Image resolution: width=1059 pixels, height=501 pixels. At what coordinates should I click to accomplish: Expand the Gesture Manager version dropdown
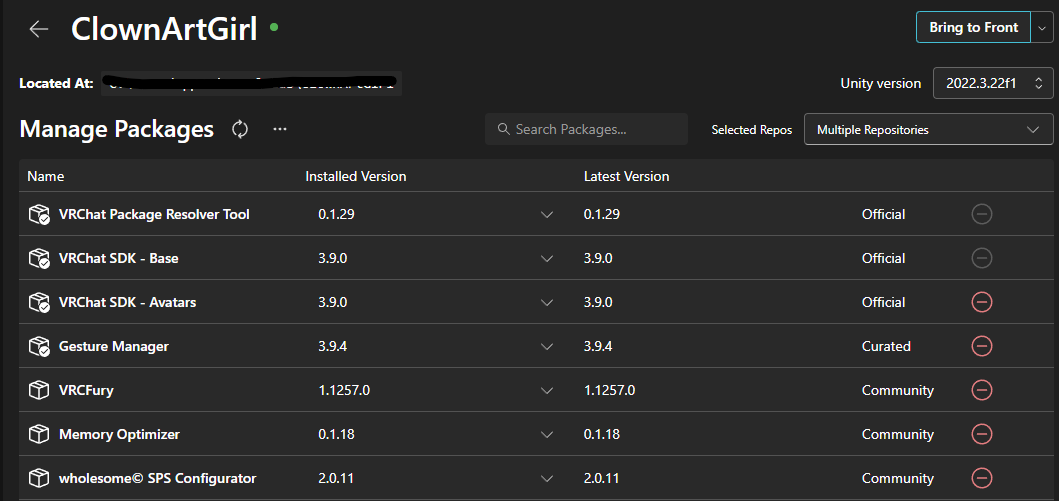(x=547, y=346)
